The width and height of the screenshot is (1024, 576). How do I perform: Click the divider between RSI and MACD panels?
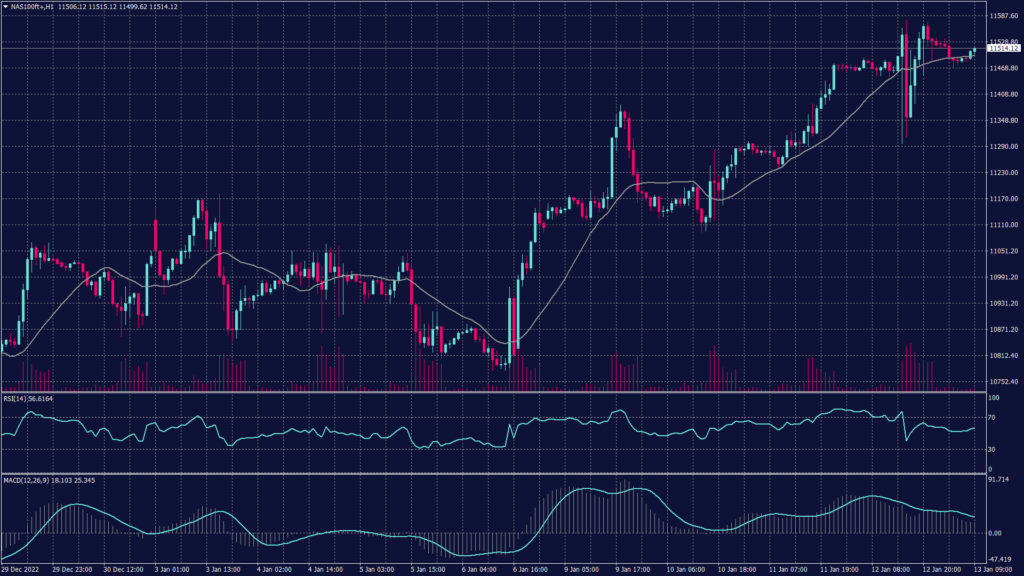(490, 474)
